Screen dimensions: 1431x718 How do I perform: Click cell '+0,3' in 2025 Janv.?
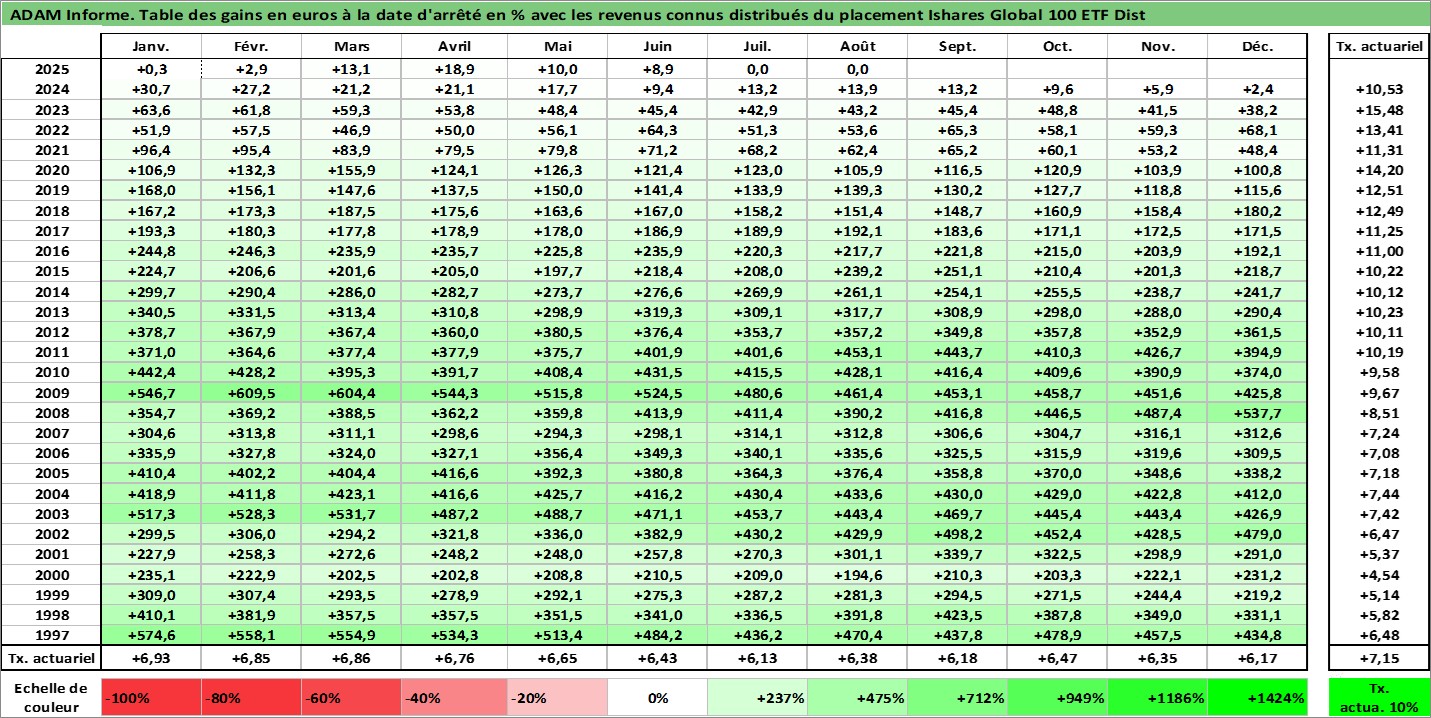click(151, 69)
